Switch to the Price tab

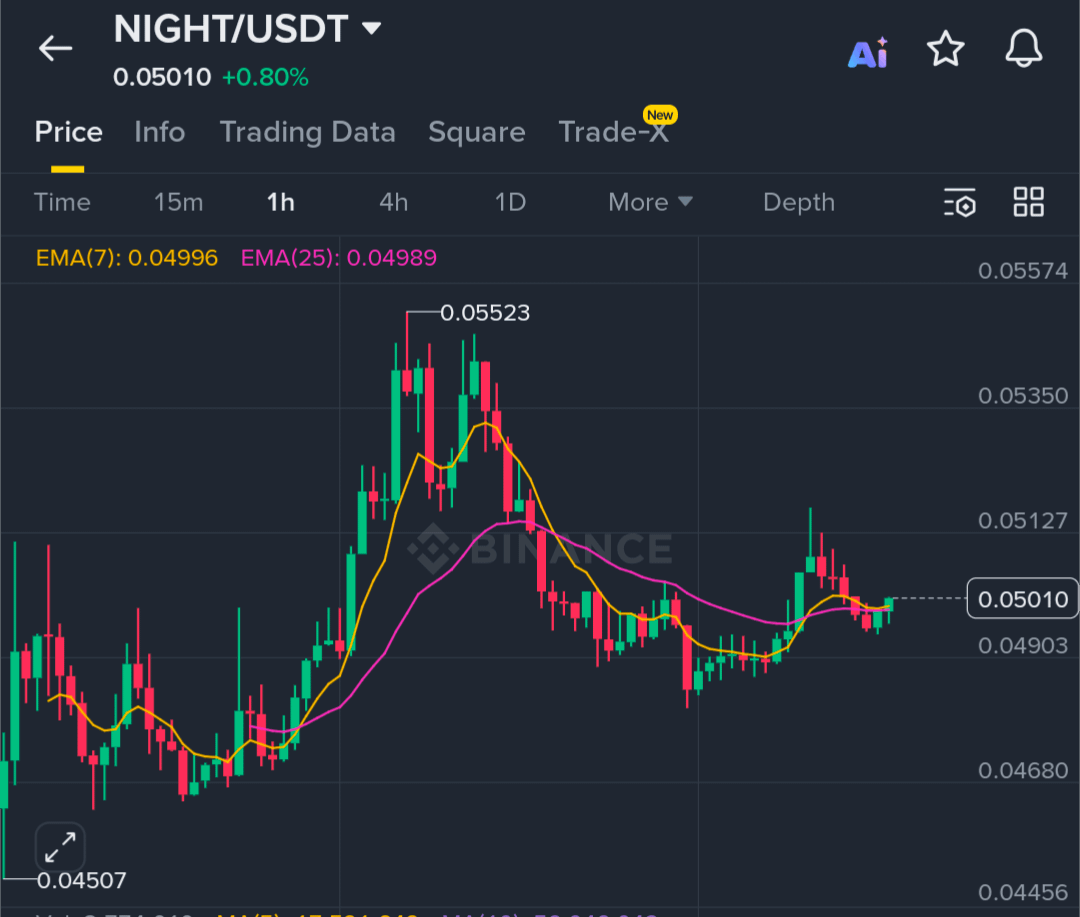[68, 132]
